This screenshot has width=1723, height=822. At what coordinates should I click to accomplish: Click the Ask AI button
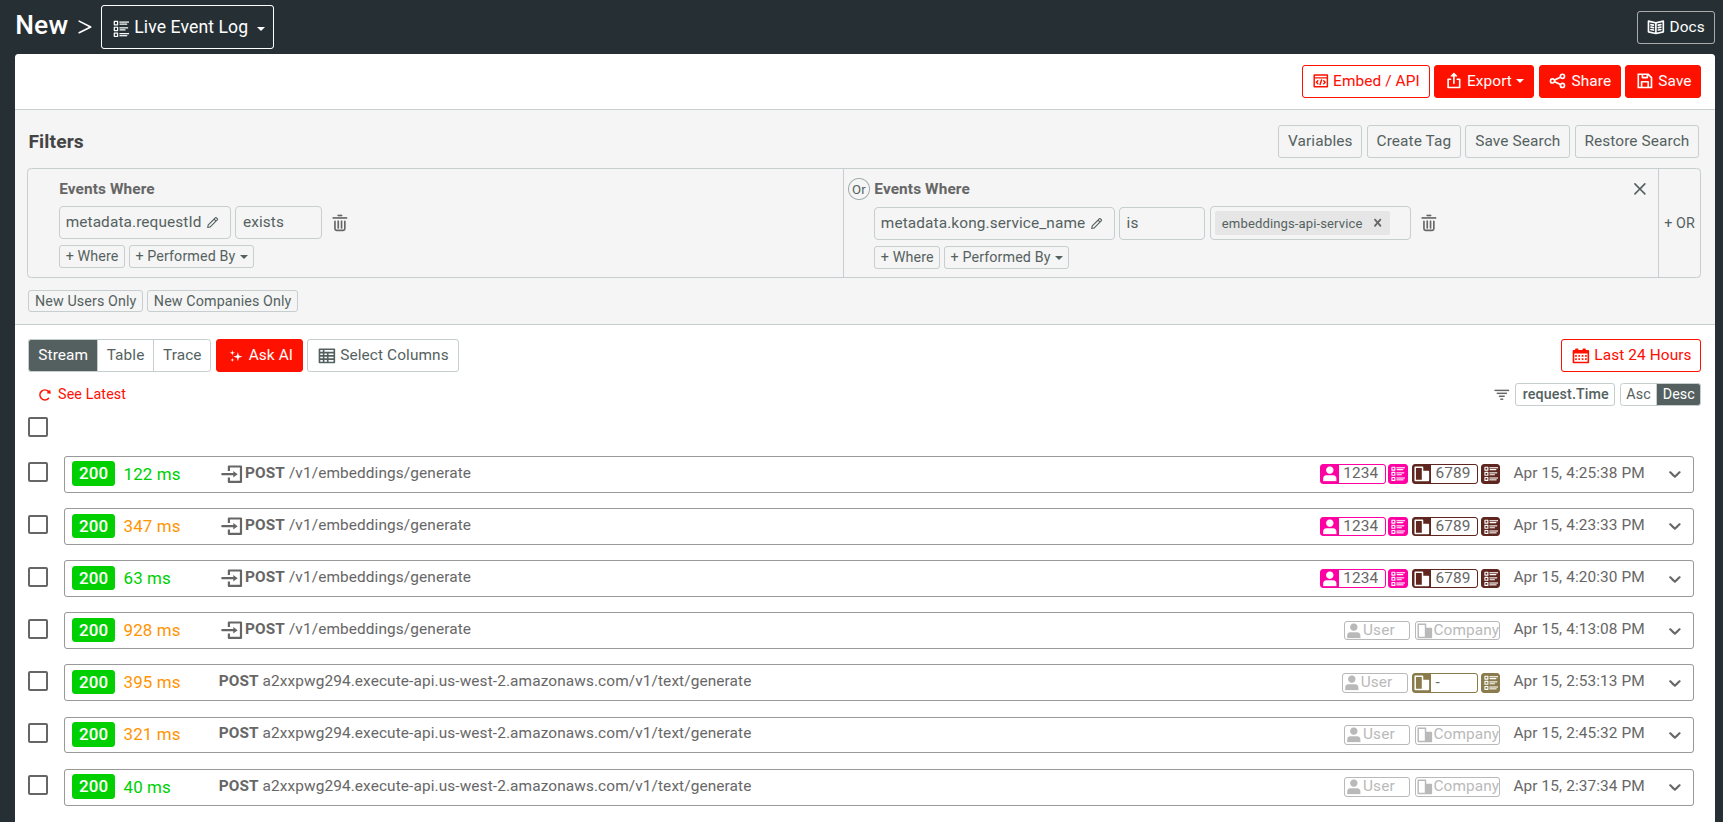pos(259,355)
